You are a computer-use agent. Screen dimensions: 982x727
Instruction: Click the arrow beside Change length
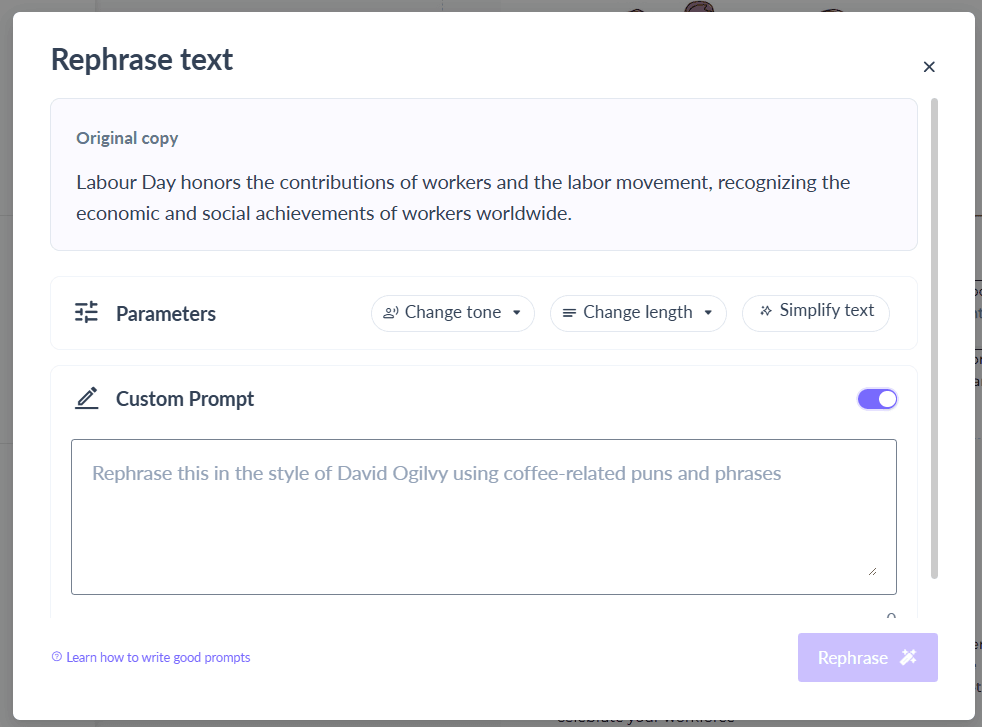point(708,313)
